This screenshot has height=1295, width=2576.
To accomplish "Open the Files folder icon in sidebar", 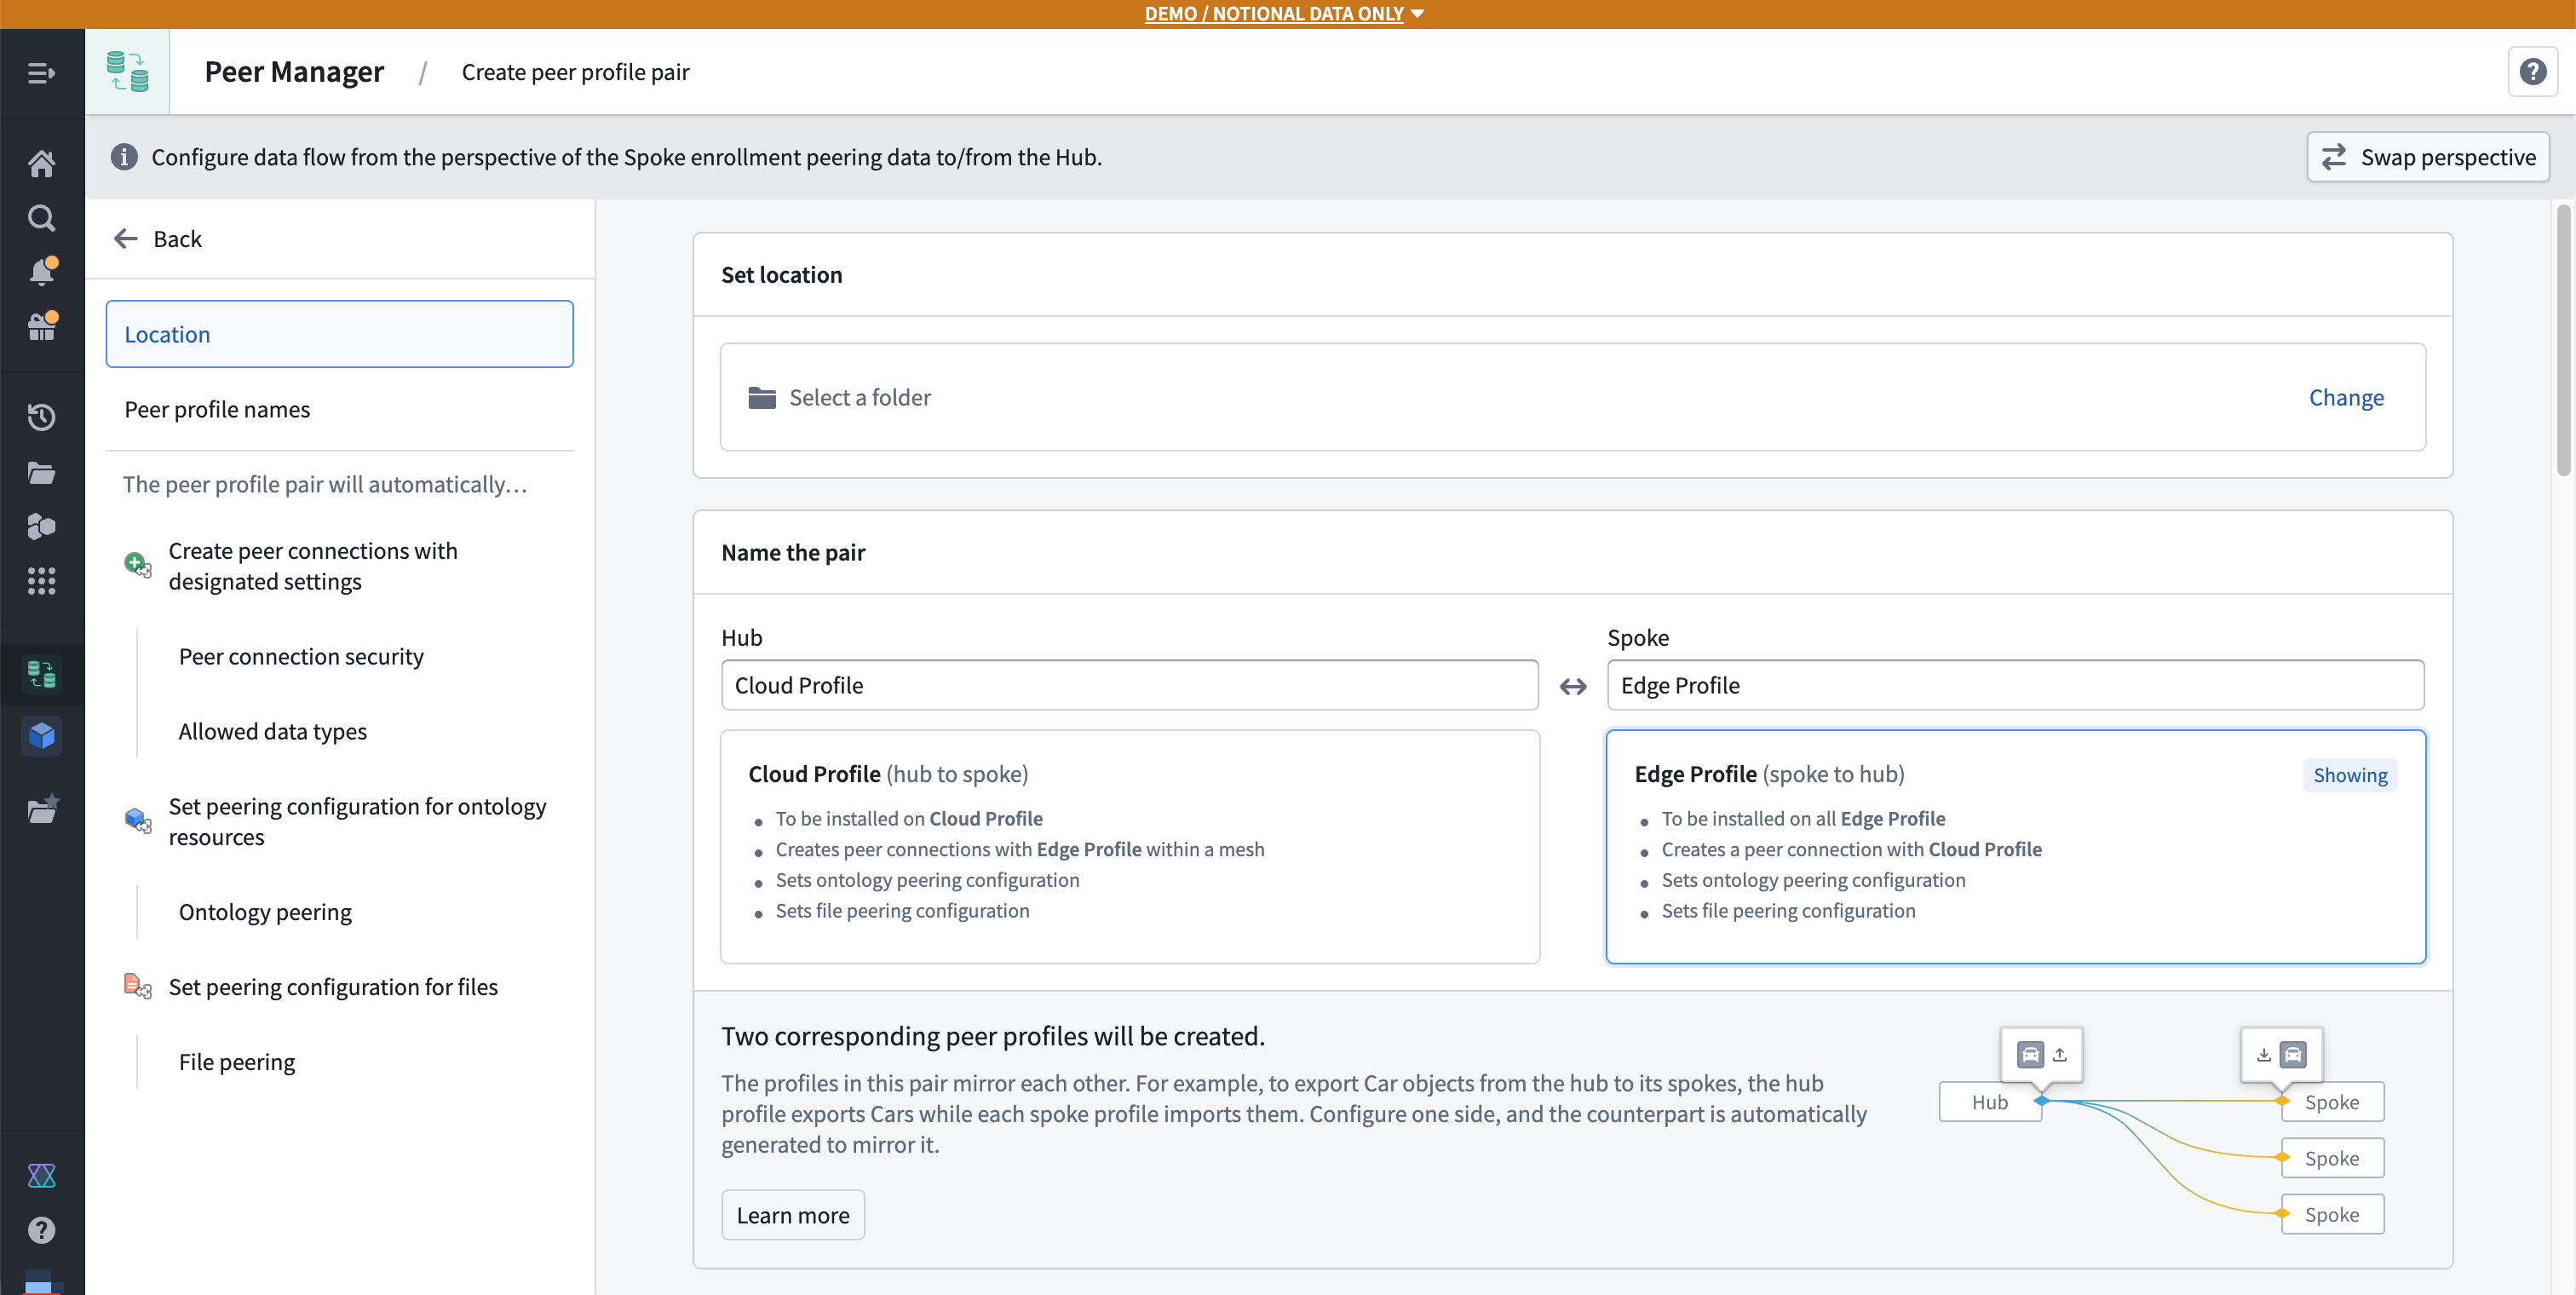I will pos(41,473).
